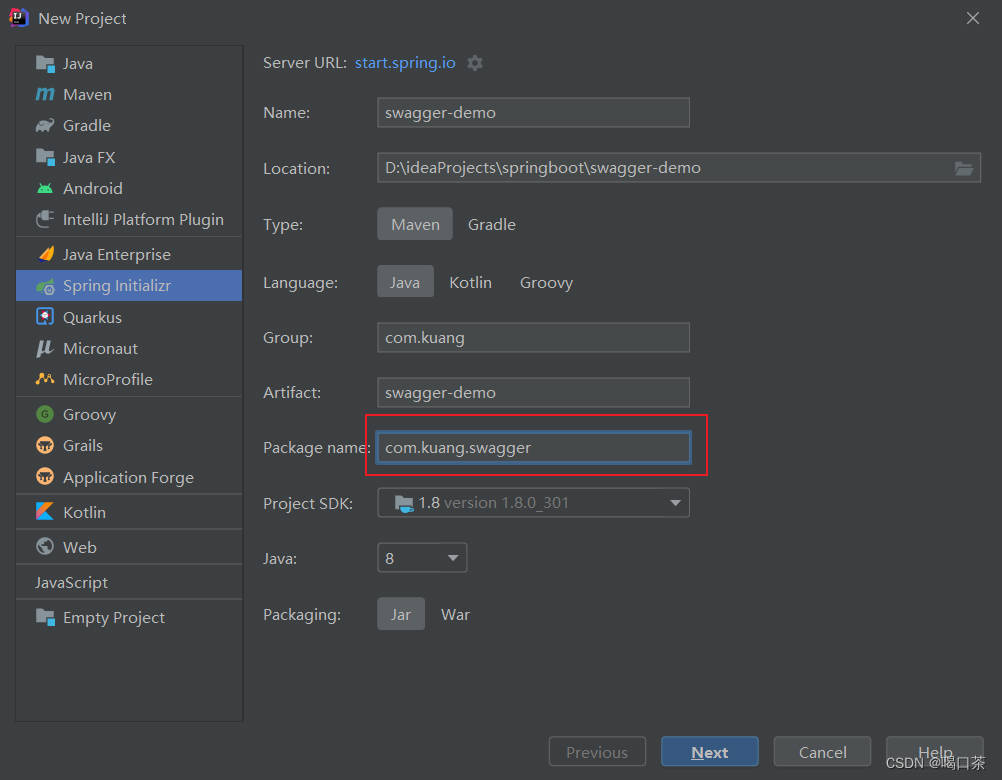This screenshot has width=1002, height=780.
Task: Close the New Project dialog
Action: tap(973, 18)
